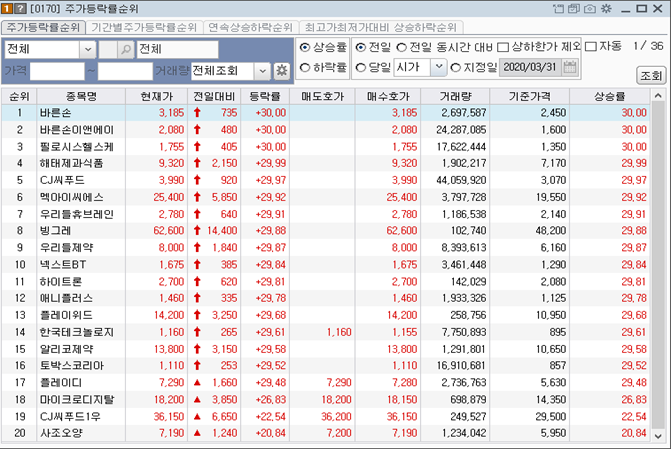671x449 pixels.
Task: Click the 2020/03/31 date field
Action: (x=530, y=67)
